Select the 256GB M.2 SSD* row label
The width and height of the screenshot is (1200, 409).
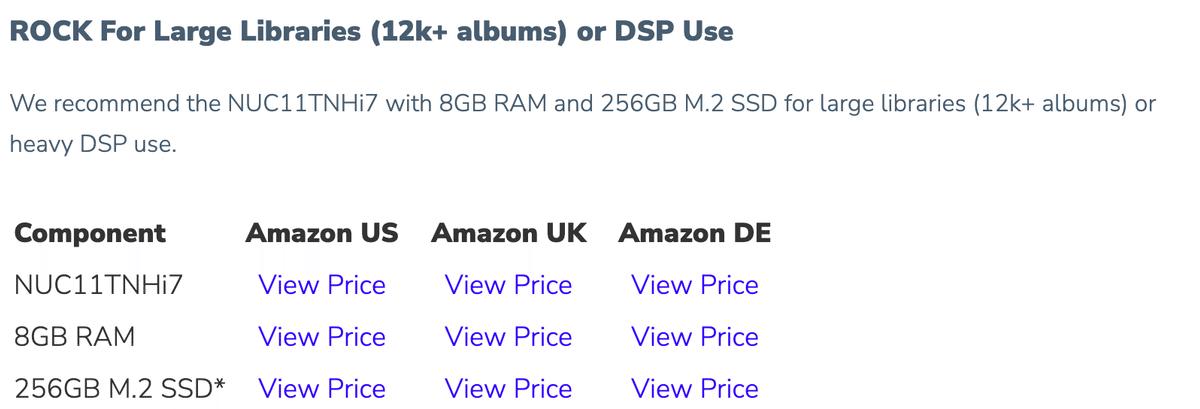pos(120,388)
